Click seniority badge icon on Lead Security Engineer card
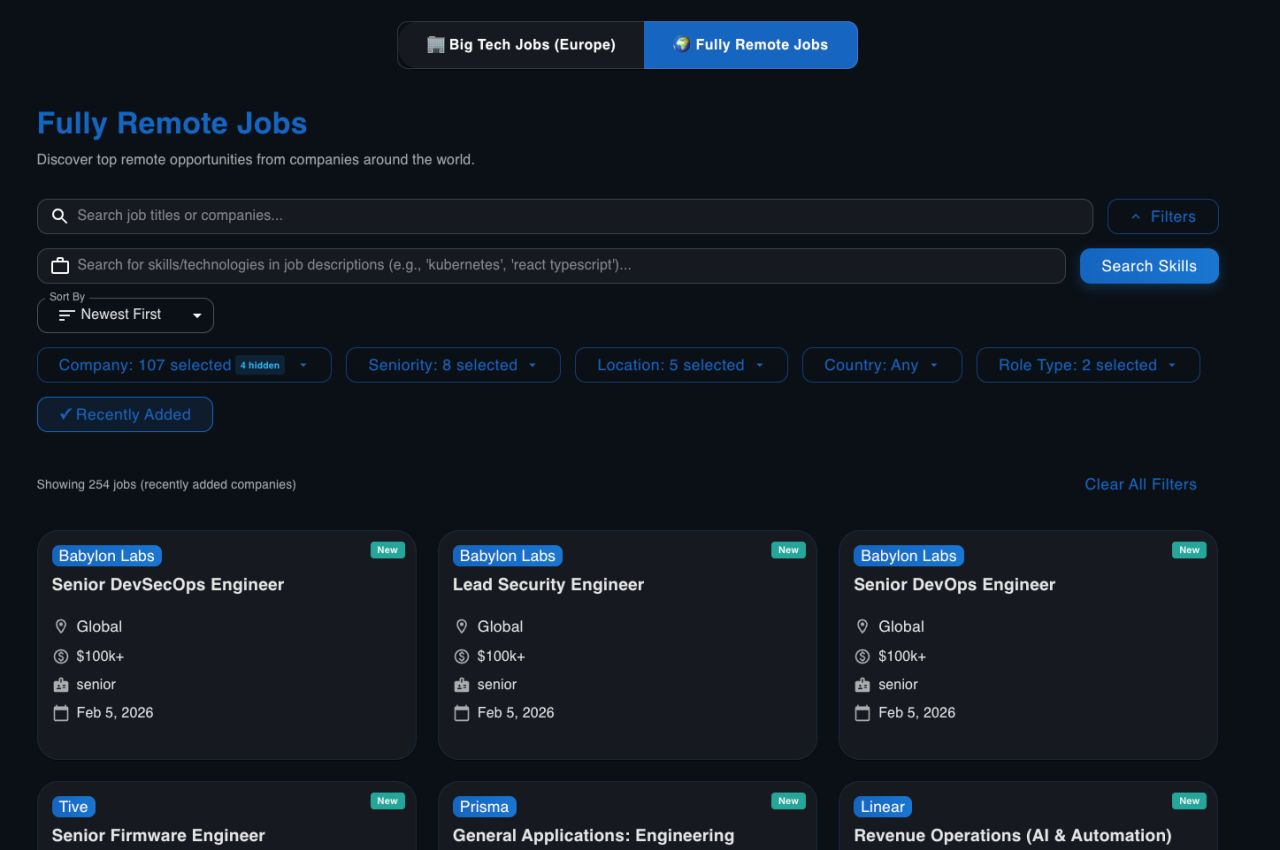This screenshot has height=850, width=1280. (462, 685)
